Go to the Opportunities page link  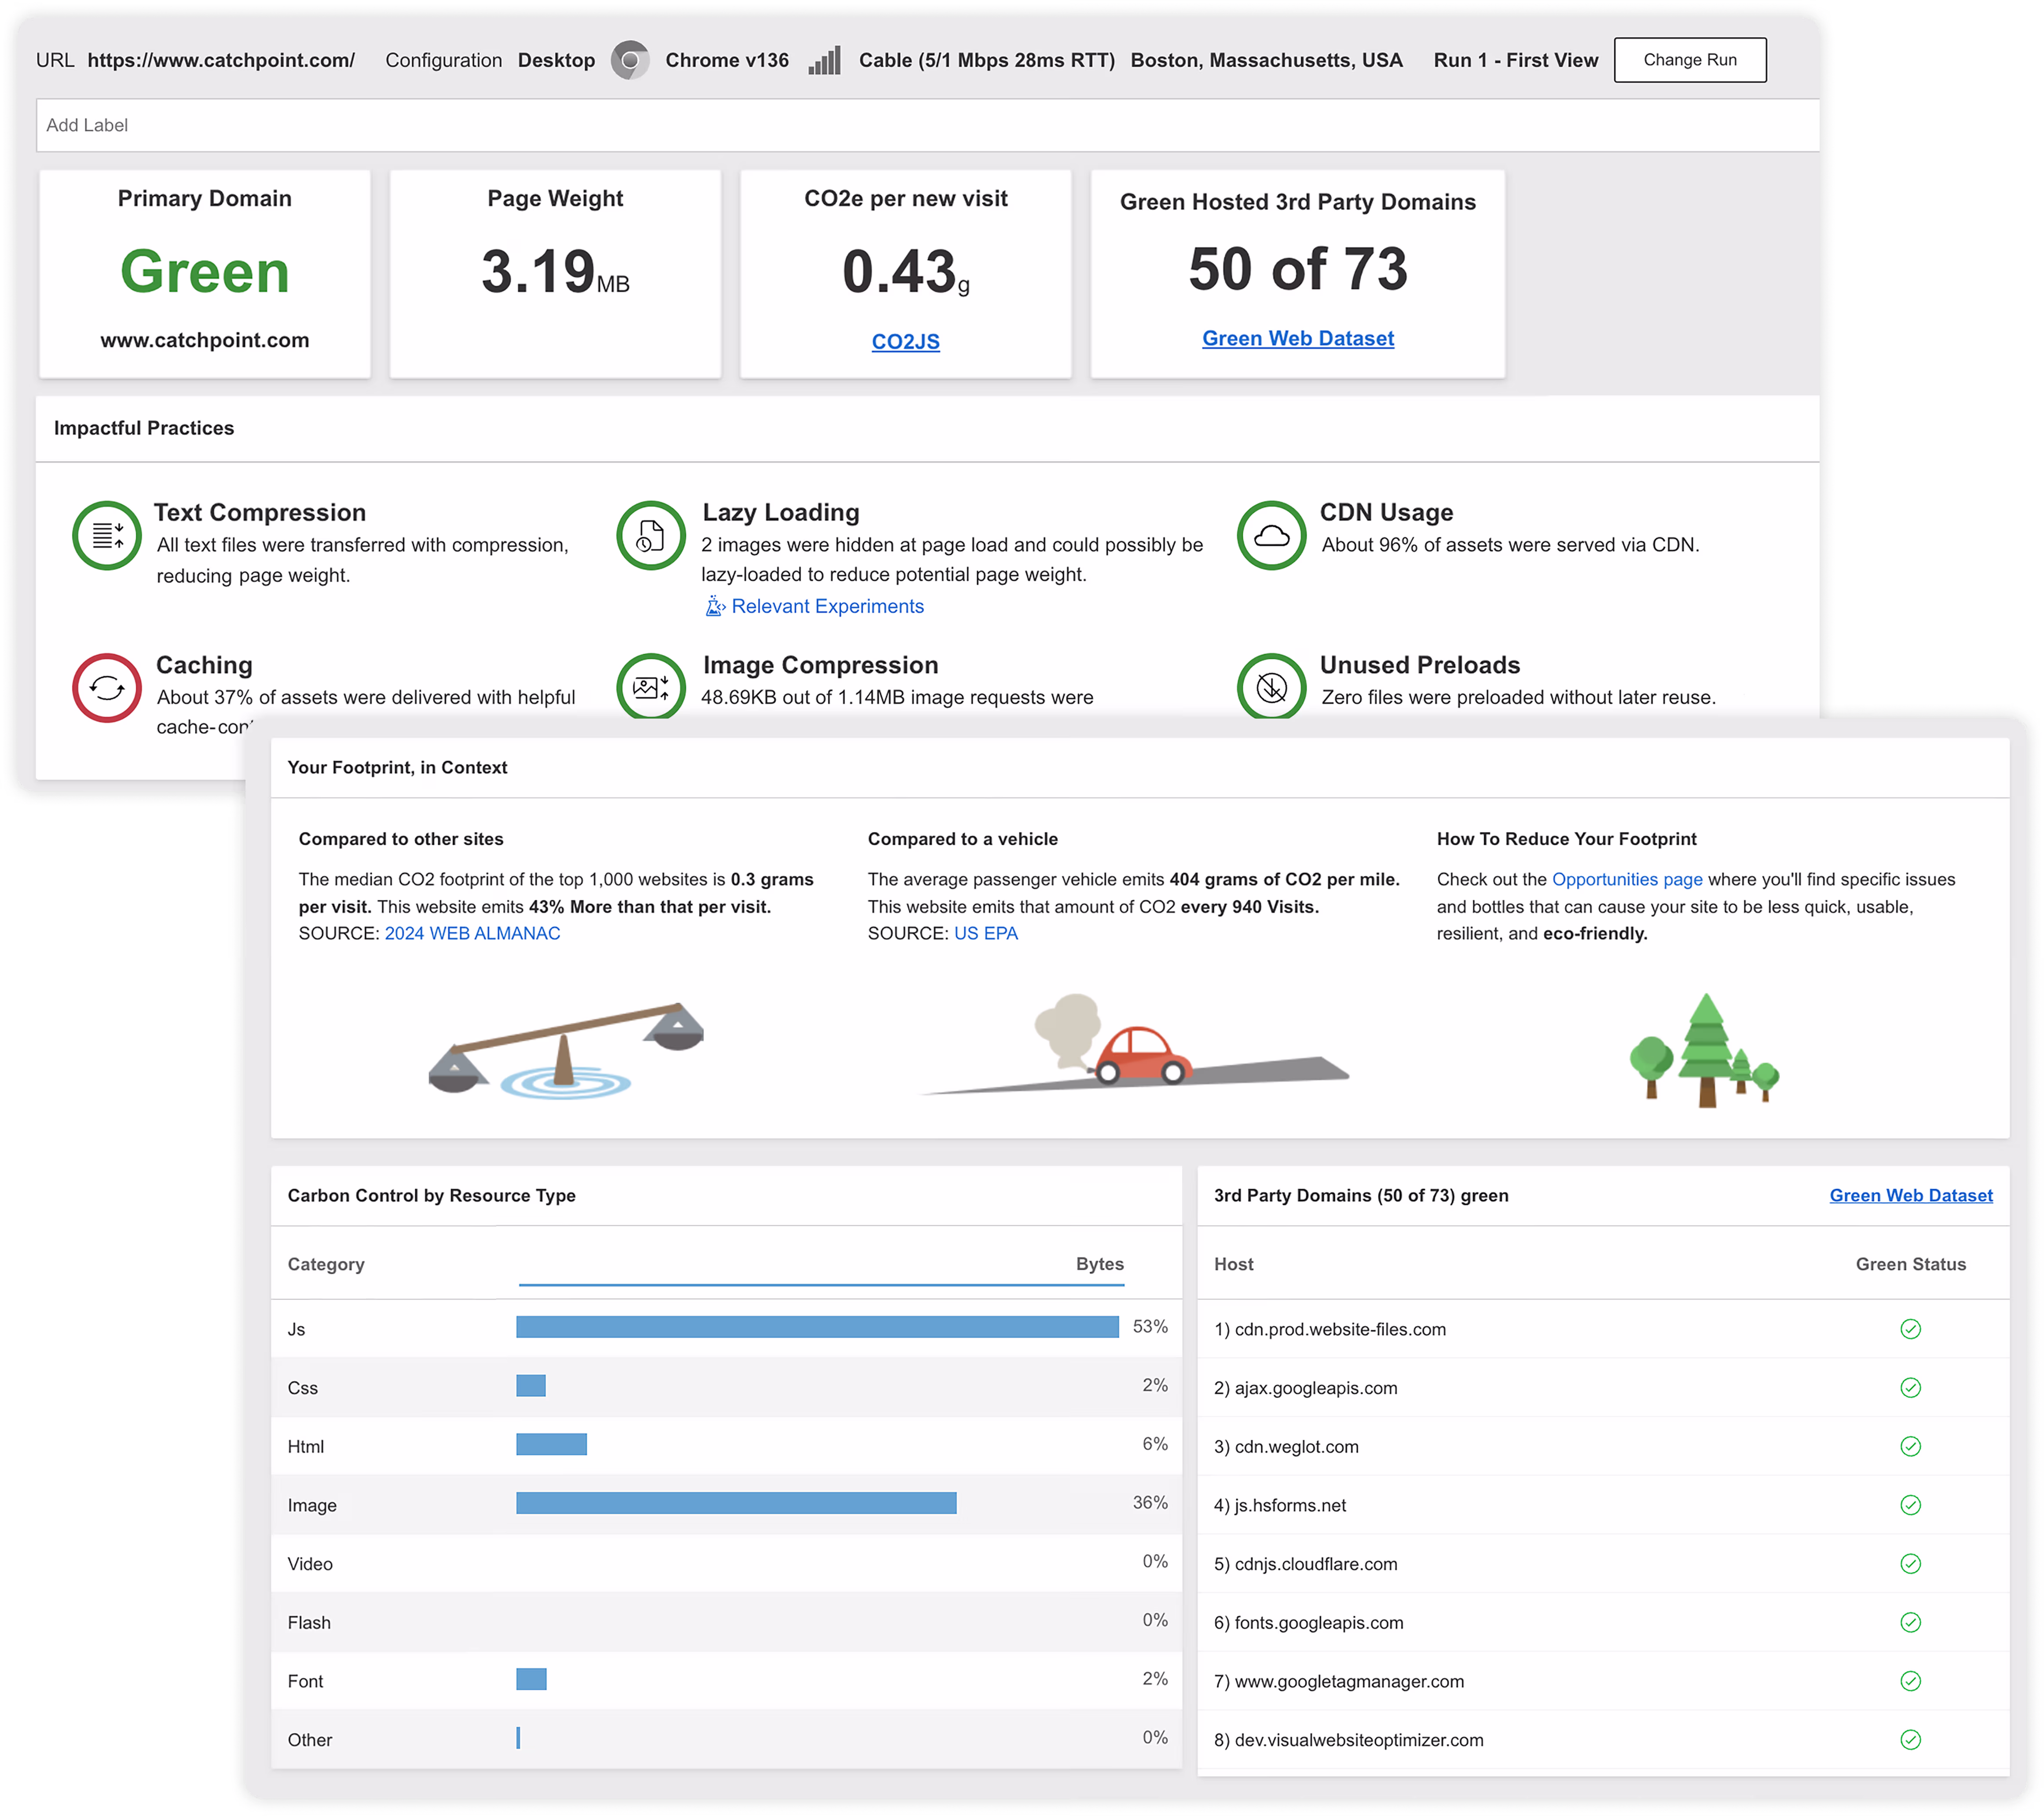tap(1626, 879)
